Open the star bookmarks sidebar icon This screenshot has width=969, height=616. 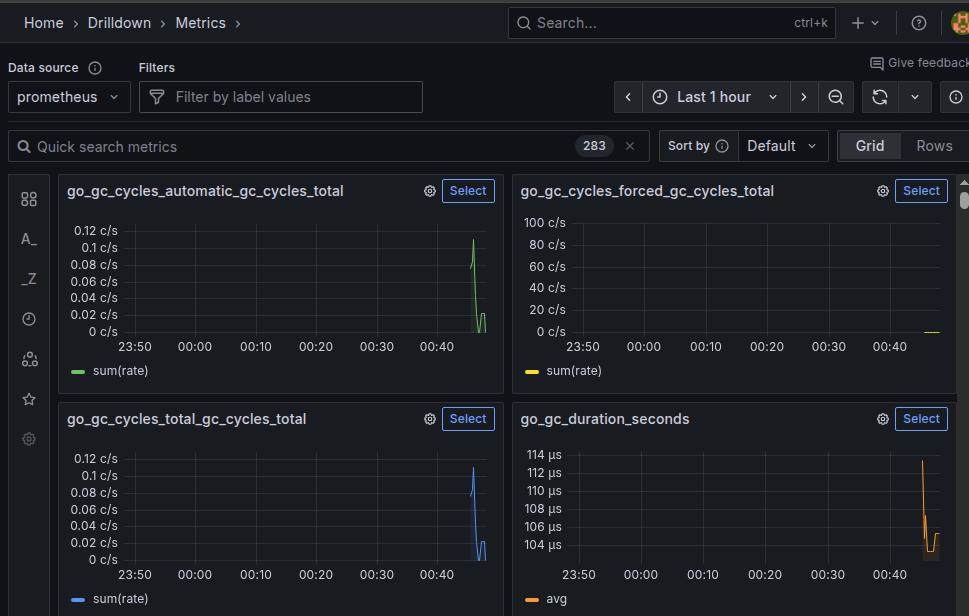tap(29, 399)
